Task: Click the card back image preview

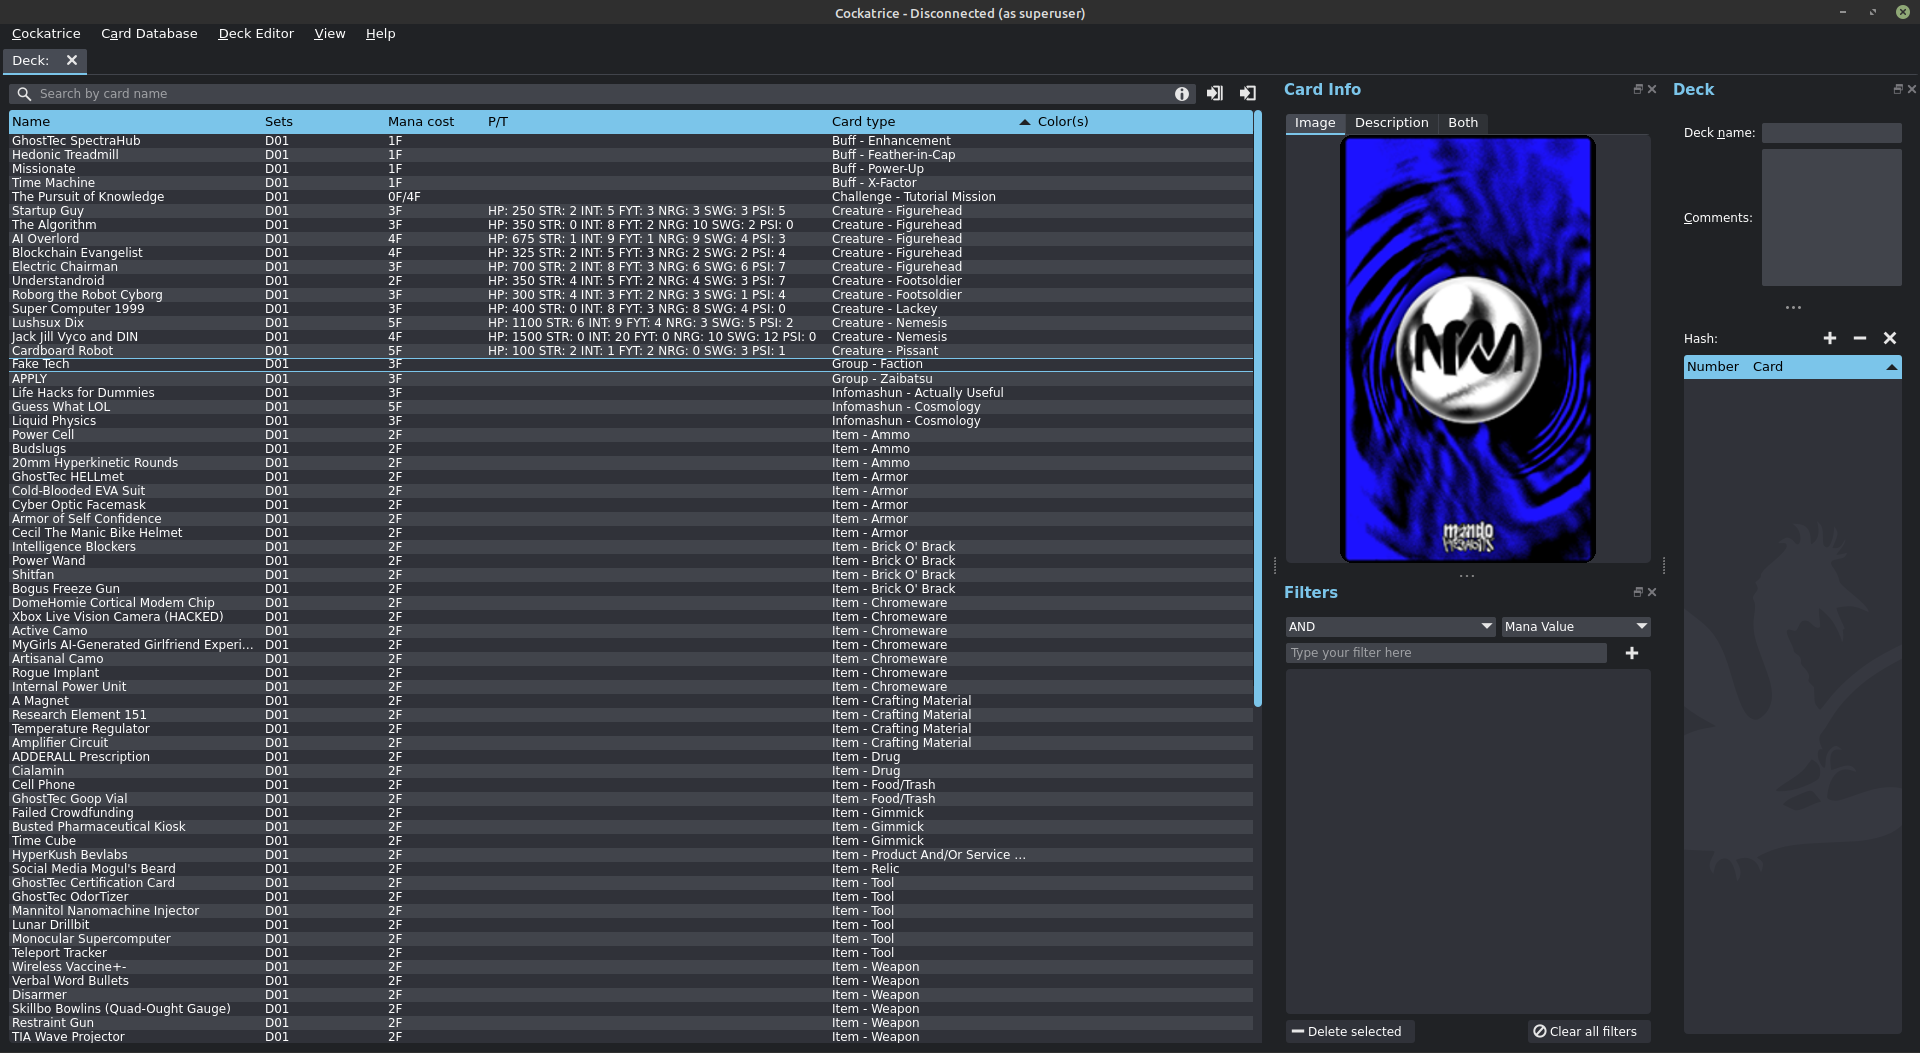Action: [x=1468, y=349]
